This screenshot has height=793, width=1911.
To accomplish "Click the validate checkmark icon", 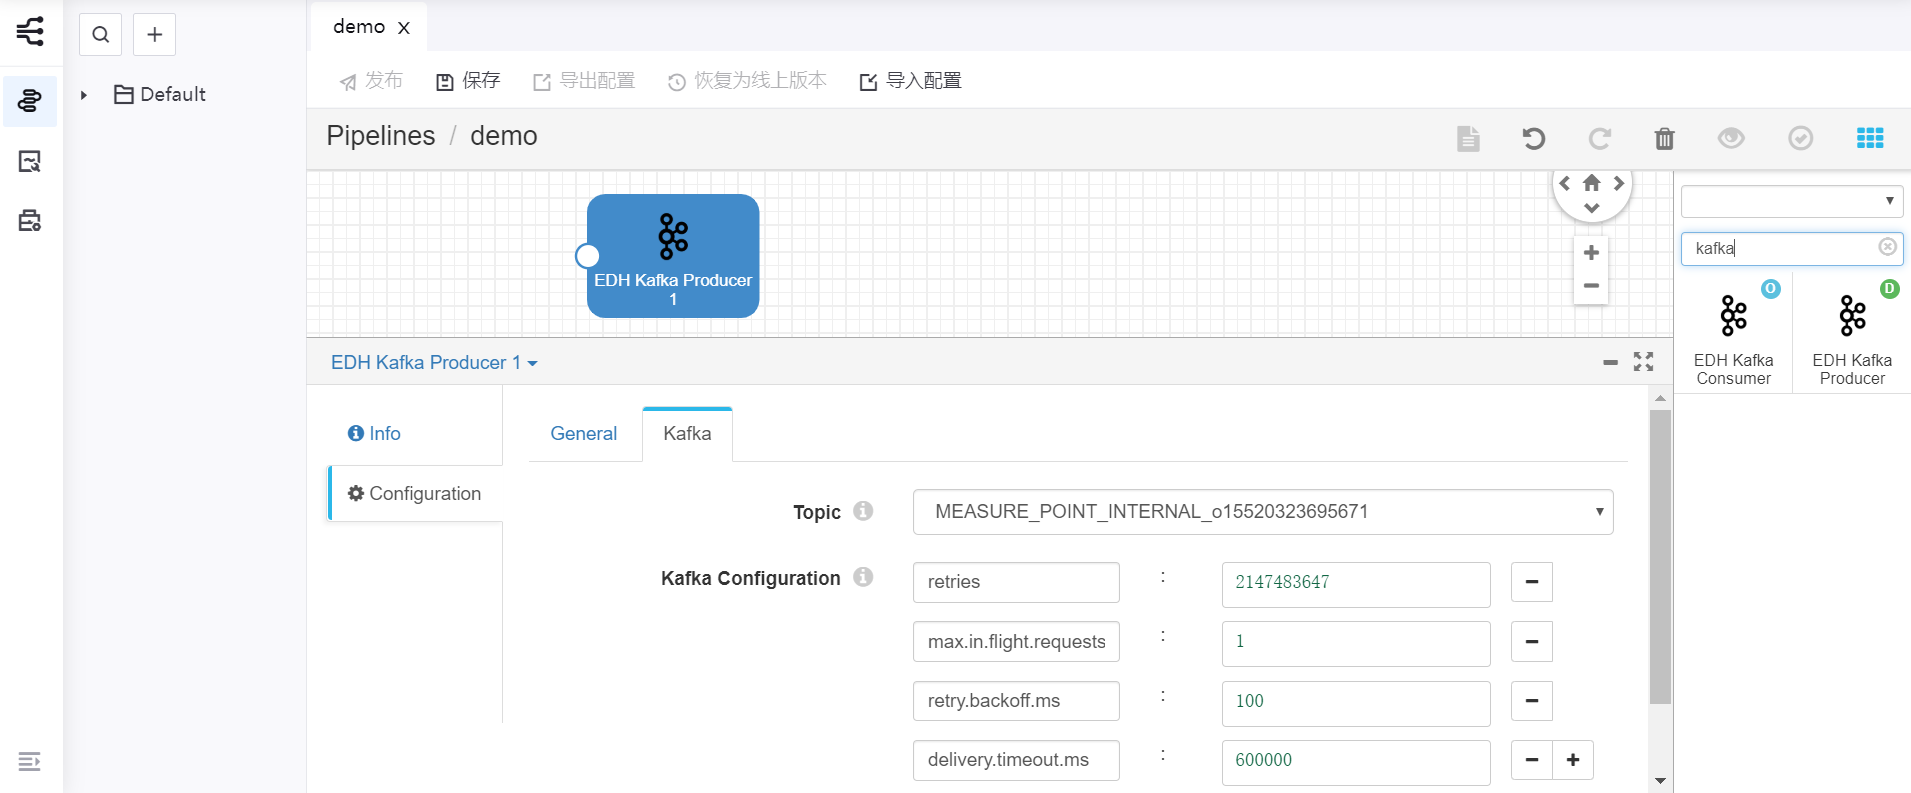I will (x=1800, y=138).
